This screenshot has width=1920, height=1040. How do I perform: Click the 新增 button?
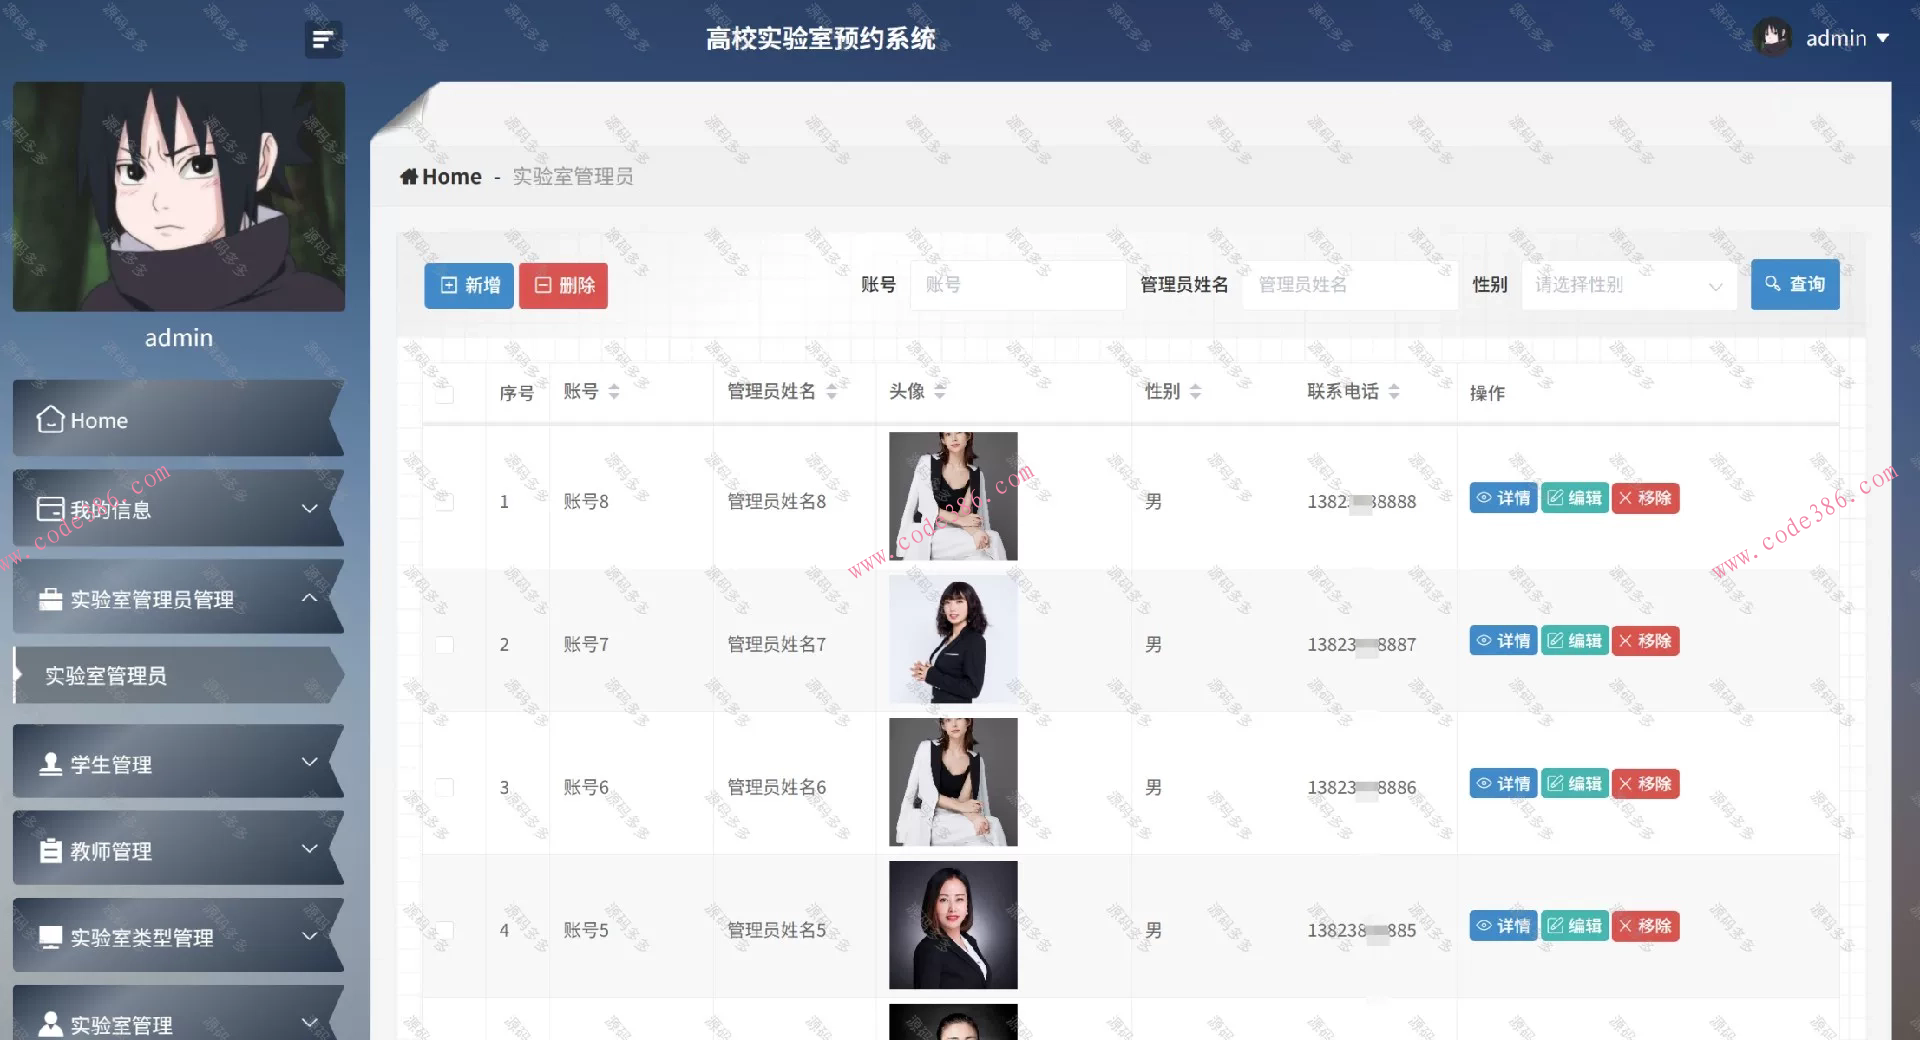(468, 285)
